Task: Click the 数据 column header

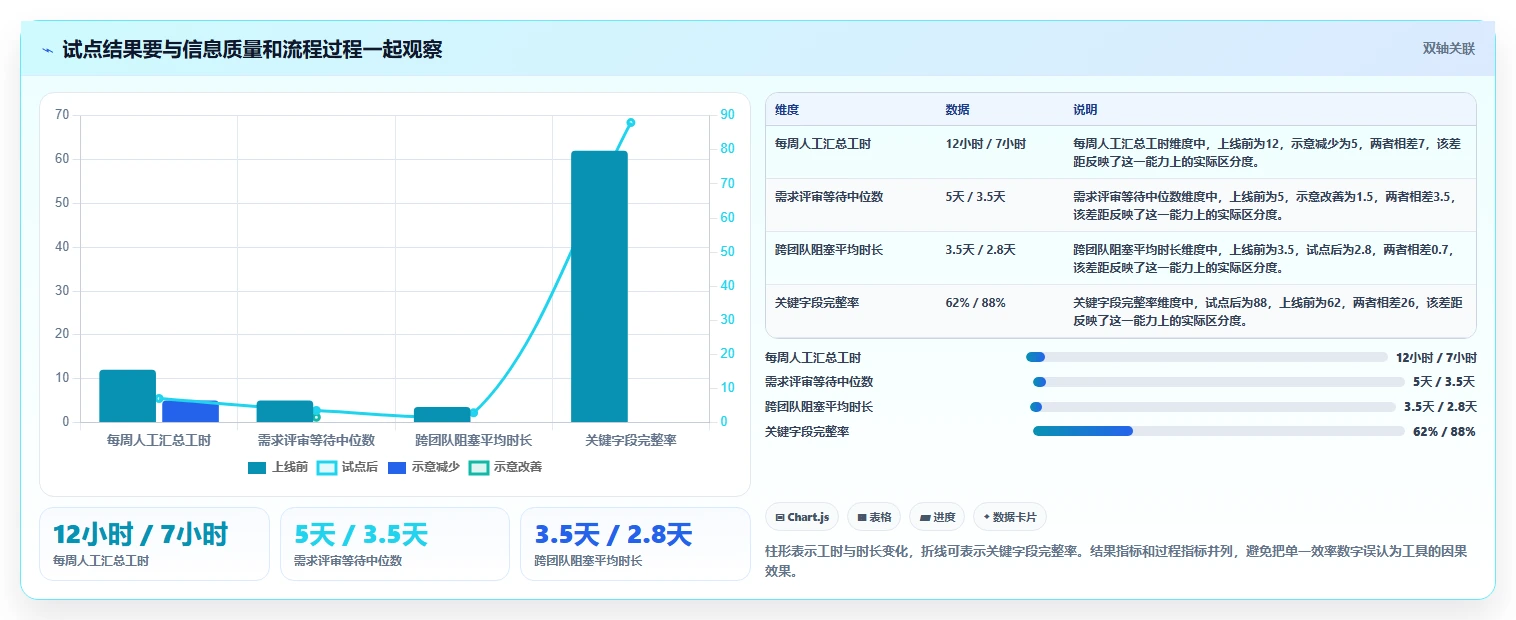Action: (957, 110)
